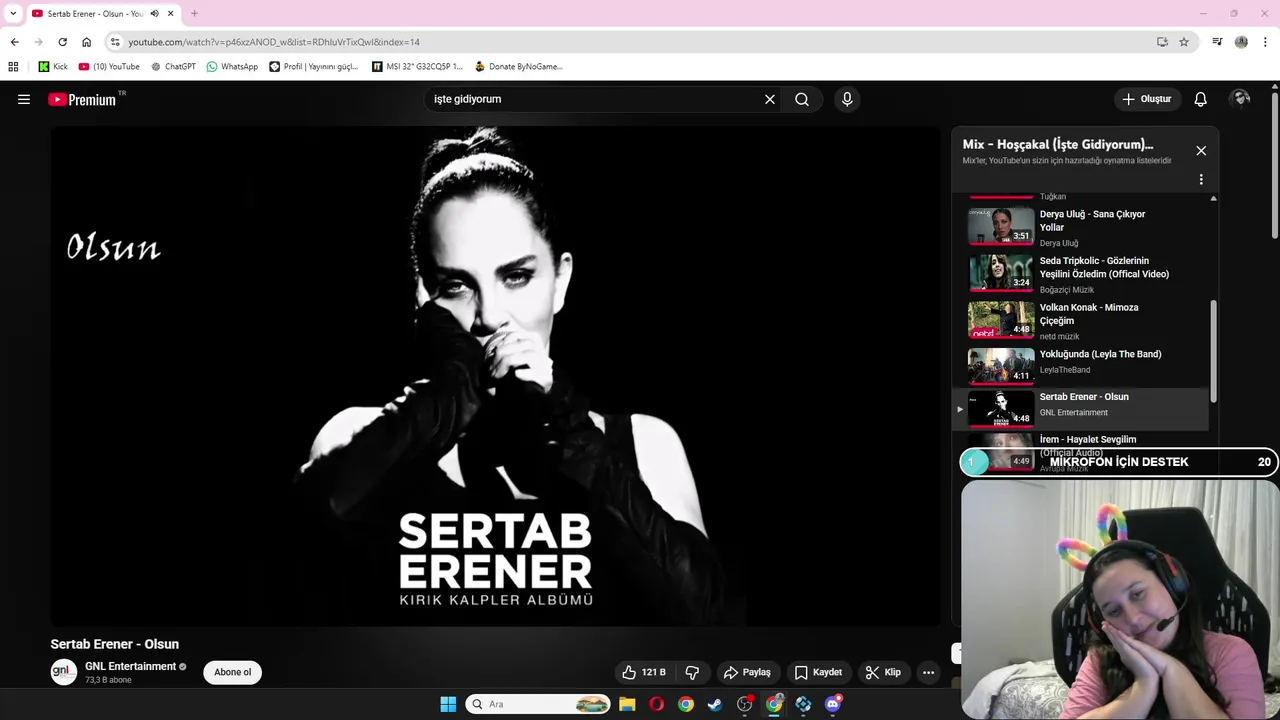Open Opera browser from taskbar
The image size is (1280, 720).
pos(656,704)
